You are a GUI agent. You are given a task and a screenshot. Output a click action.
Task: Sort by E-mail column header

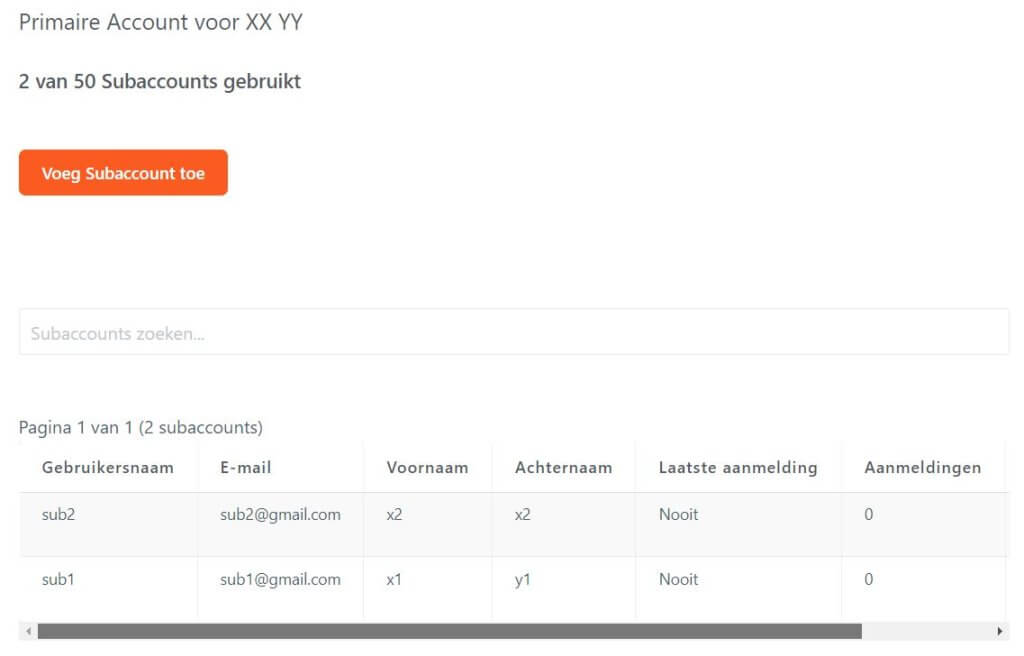pos(246,468)
